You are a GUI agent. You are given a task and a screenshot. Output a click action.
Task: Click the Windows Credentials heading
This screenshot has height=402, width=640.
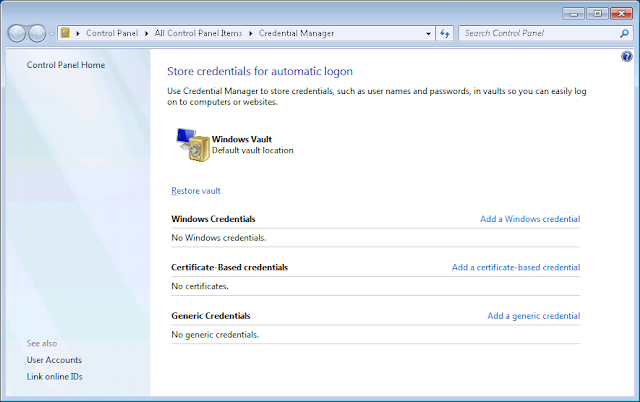click(213, 219)
